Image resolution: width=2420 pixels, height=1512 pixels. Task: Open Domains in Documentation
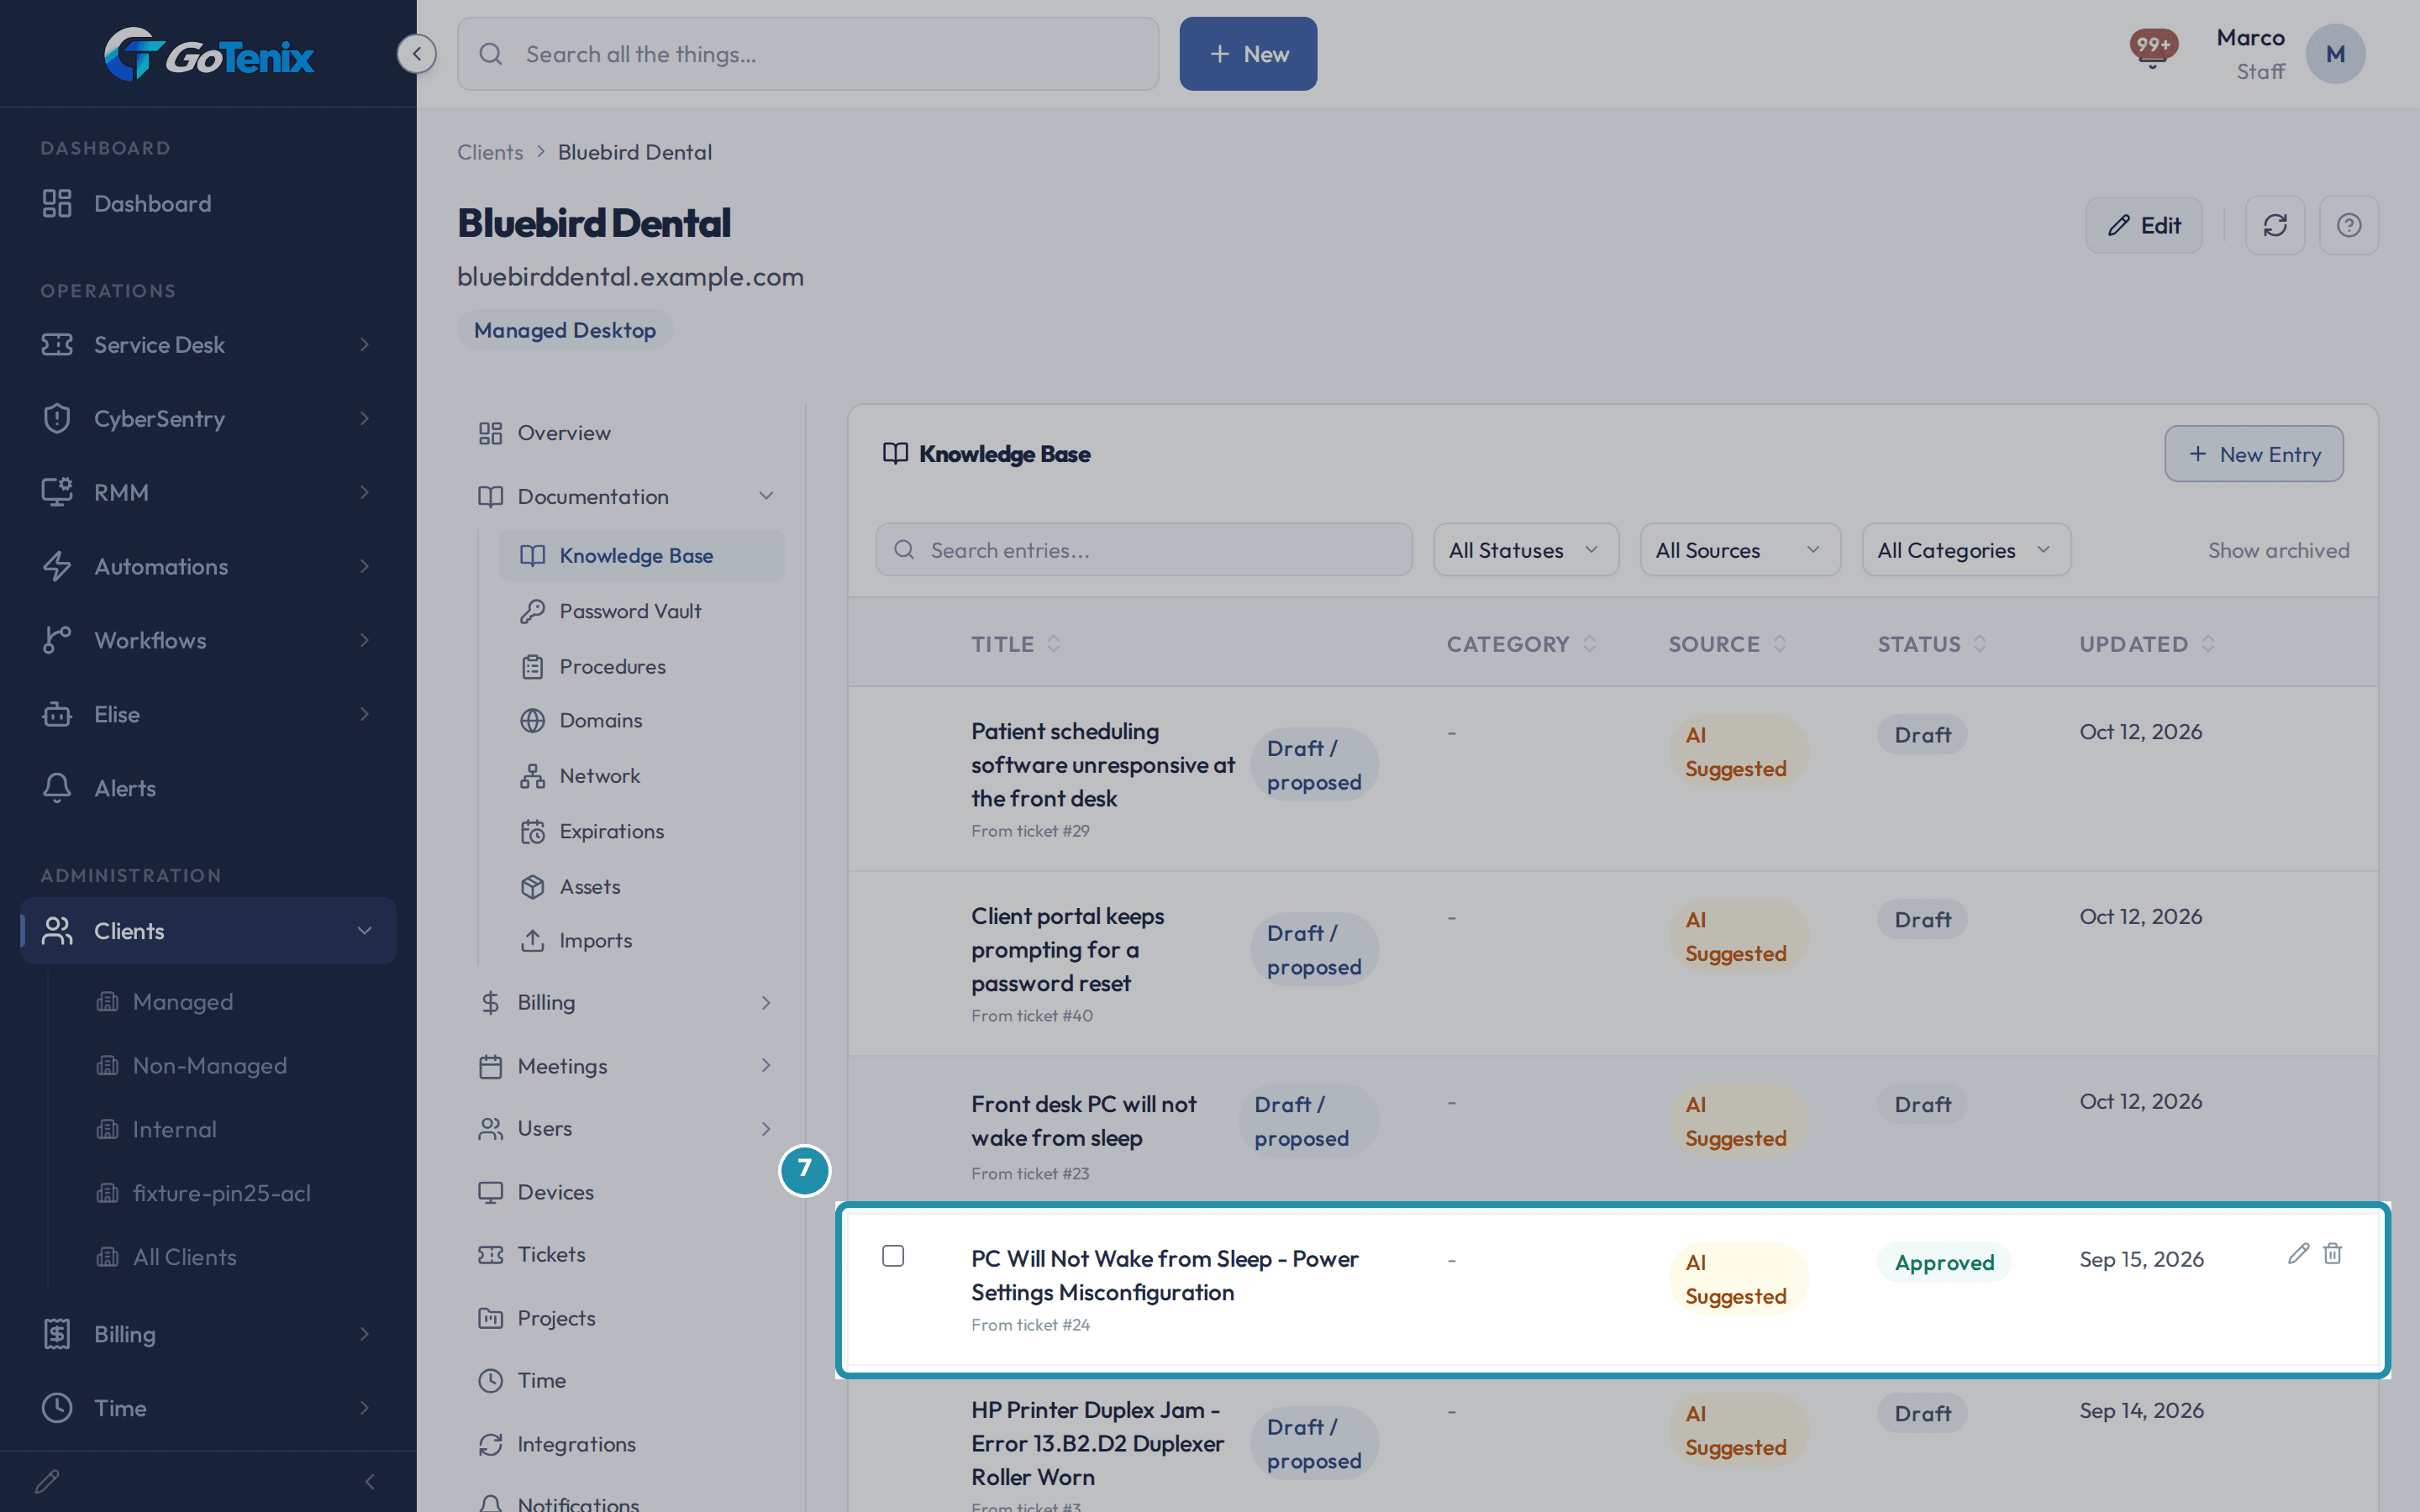point(600,720)
